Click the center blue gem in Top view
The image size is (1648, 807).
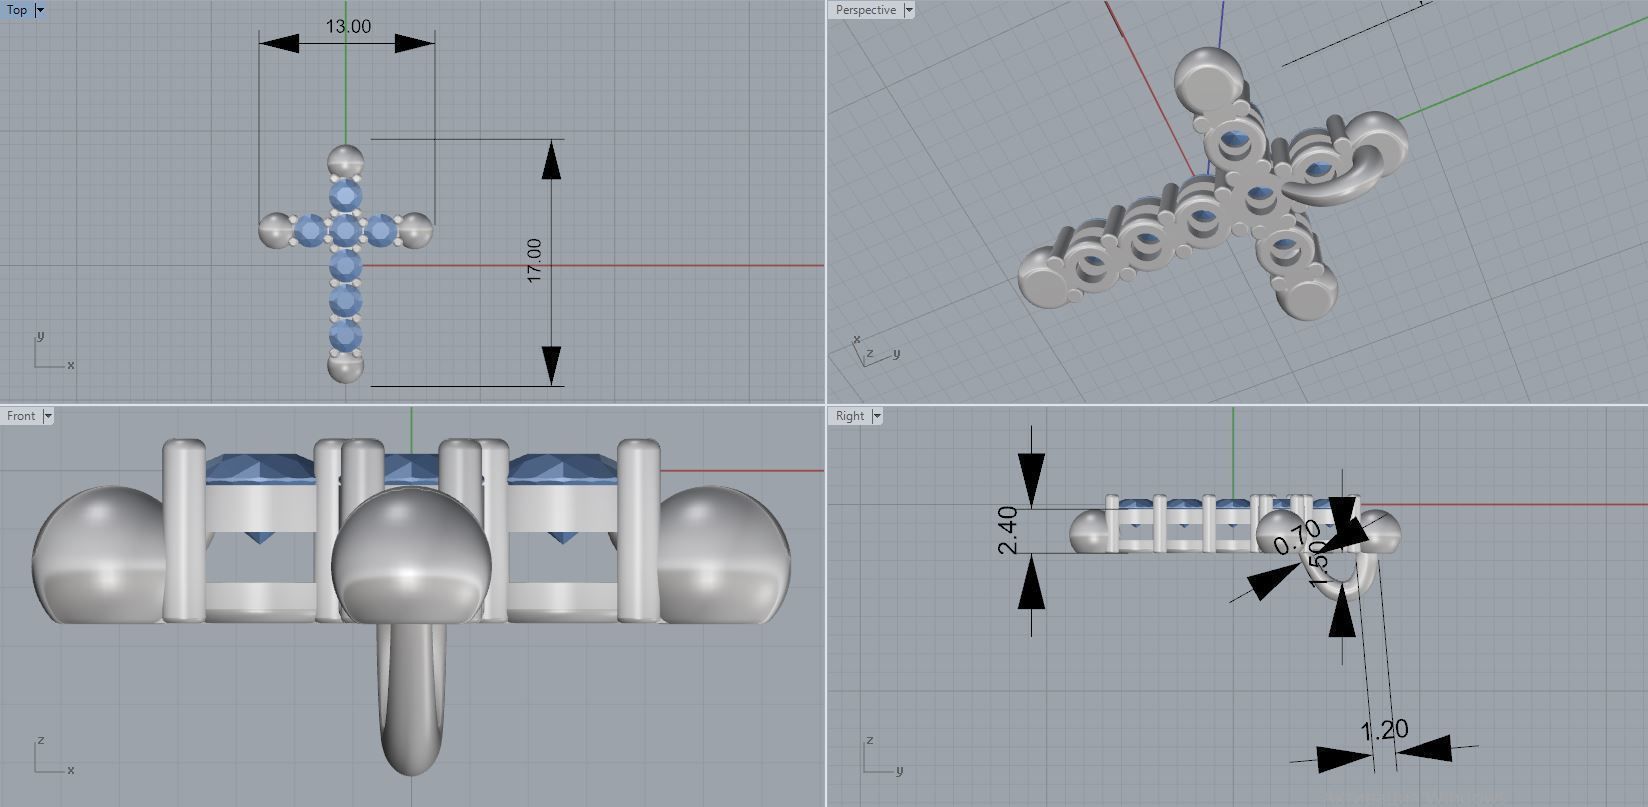click(345, 232)
